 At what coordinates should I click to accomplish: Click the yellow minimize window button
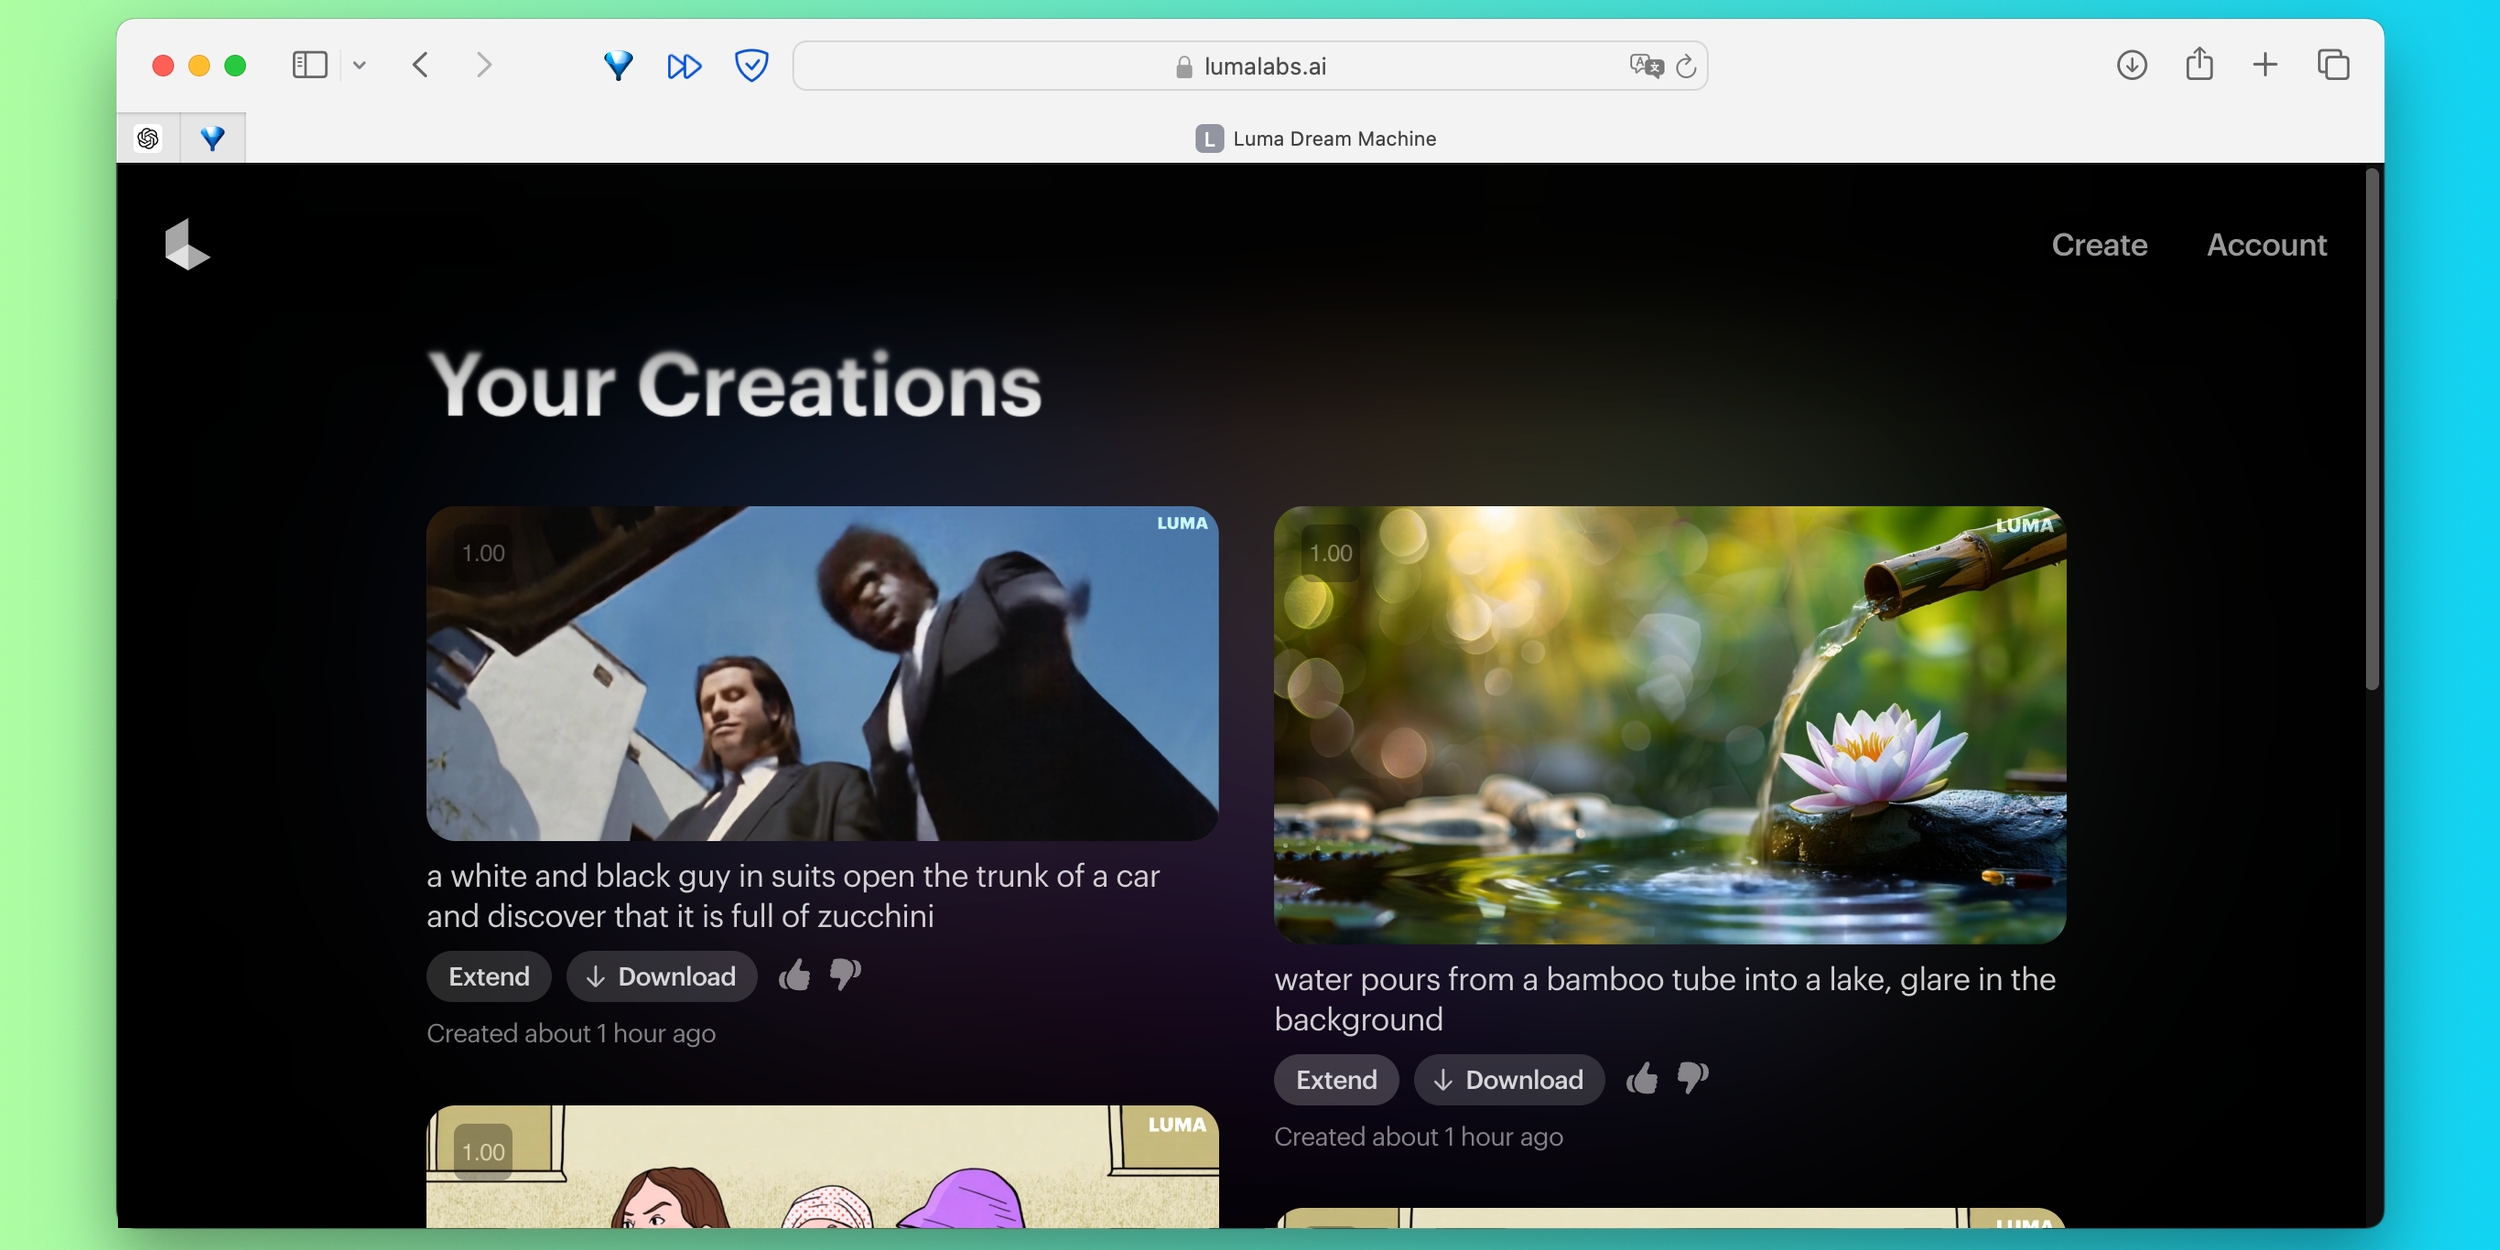(x=199, y=66)
